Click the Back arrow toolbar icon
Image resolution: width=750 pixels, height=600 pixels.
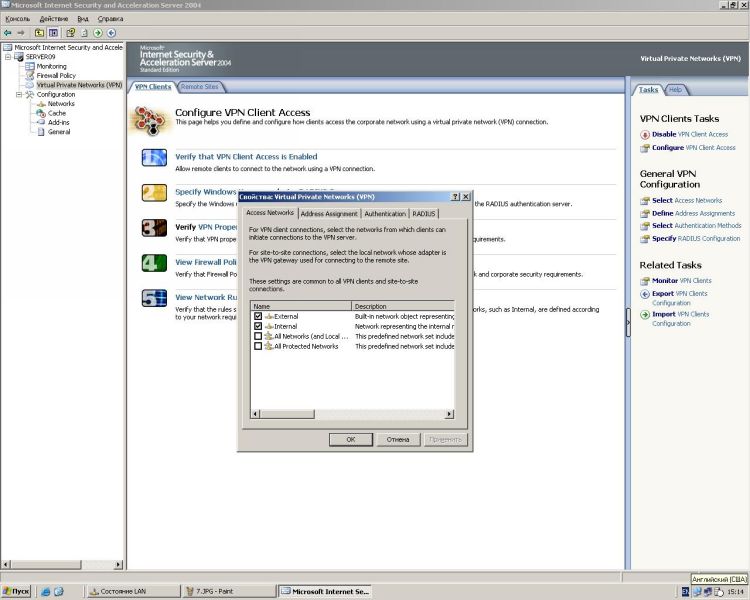tap(8, 33)
